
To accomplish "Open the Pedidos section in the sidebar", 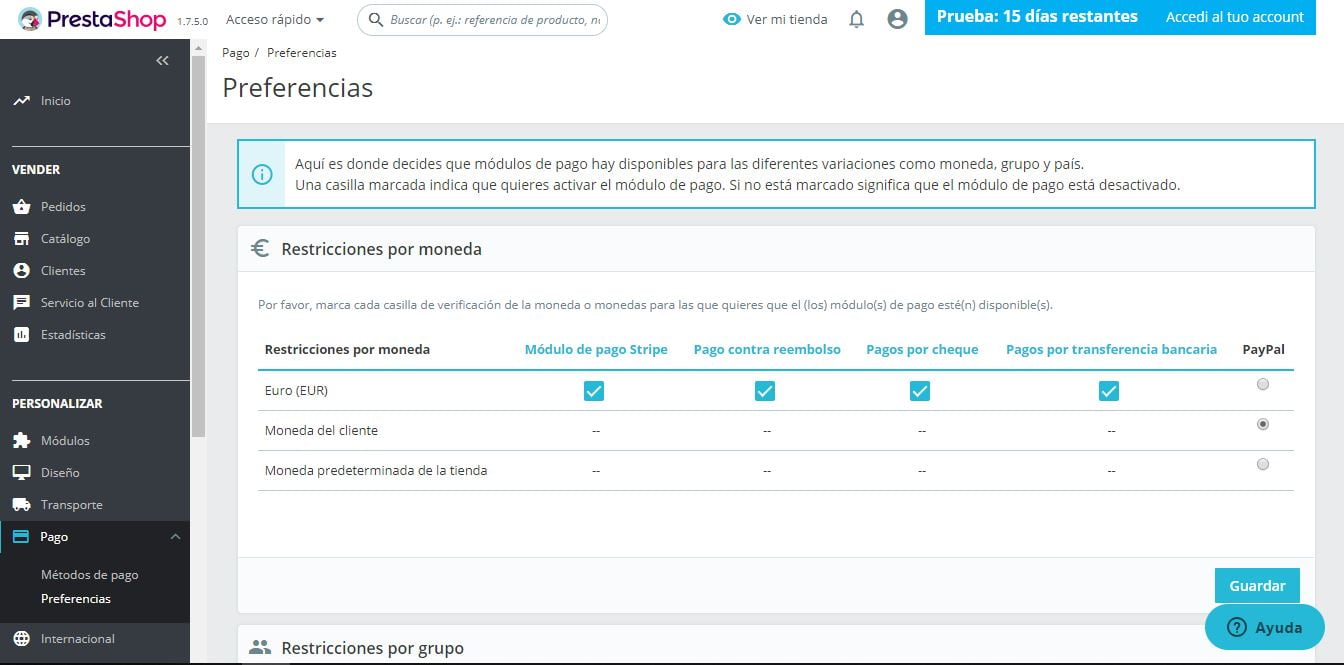I will pos(61,206).
